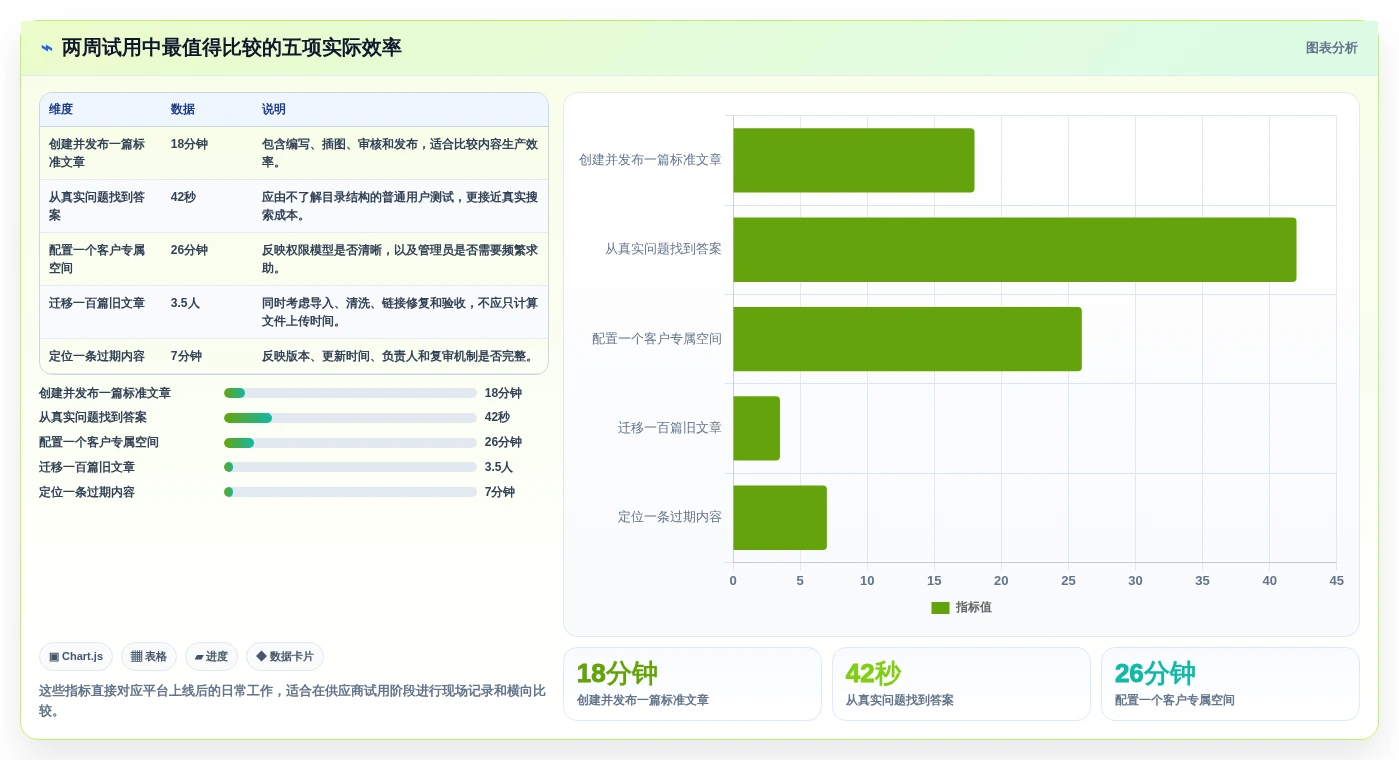Click the progress bar for 配置一个客户专属空间
The height and width of the screenshot is (760, 1399).
point(350,443)
